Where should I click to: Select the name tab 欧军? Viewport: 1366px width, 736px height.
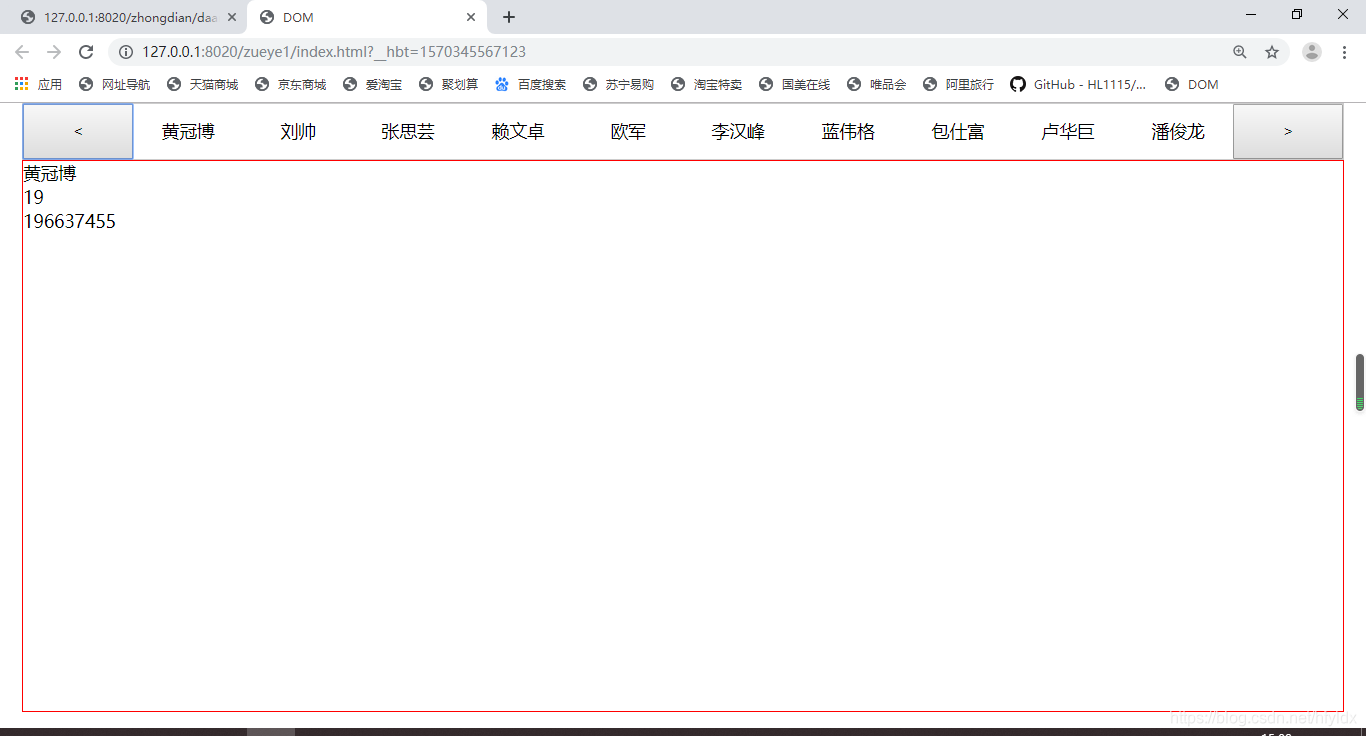pyautogui.click(x=628, y=131)
